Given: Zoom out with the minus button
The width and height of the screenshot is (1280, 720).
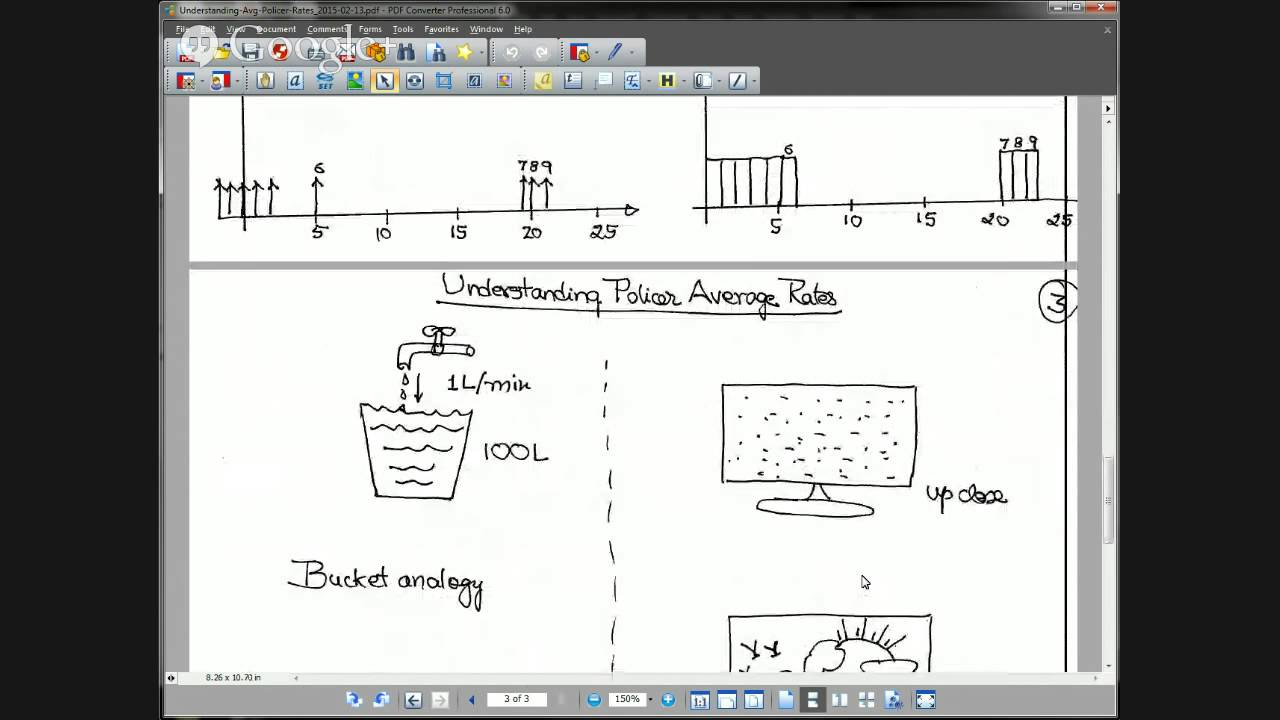Looking at the screenshot, I should [x=594, y=700].
